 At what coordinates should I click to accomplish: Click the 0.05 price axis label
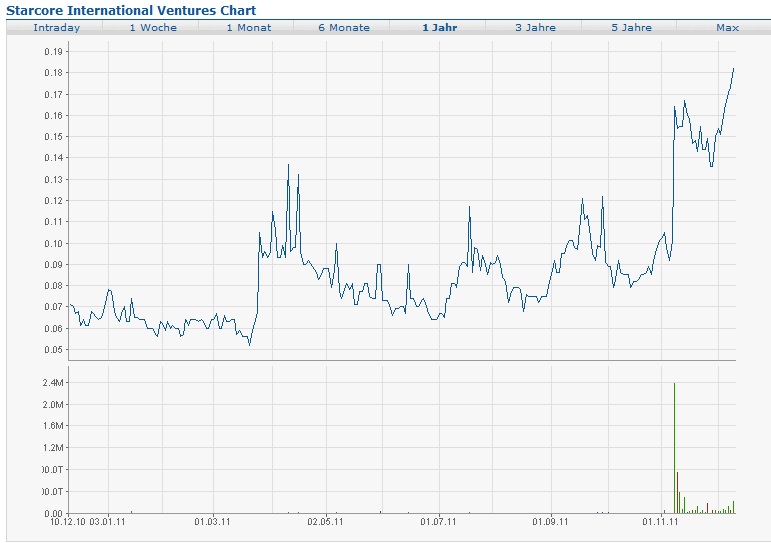pyautogui.click(x=54, y=350)
